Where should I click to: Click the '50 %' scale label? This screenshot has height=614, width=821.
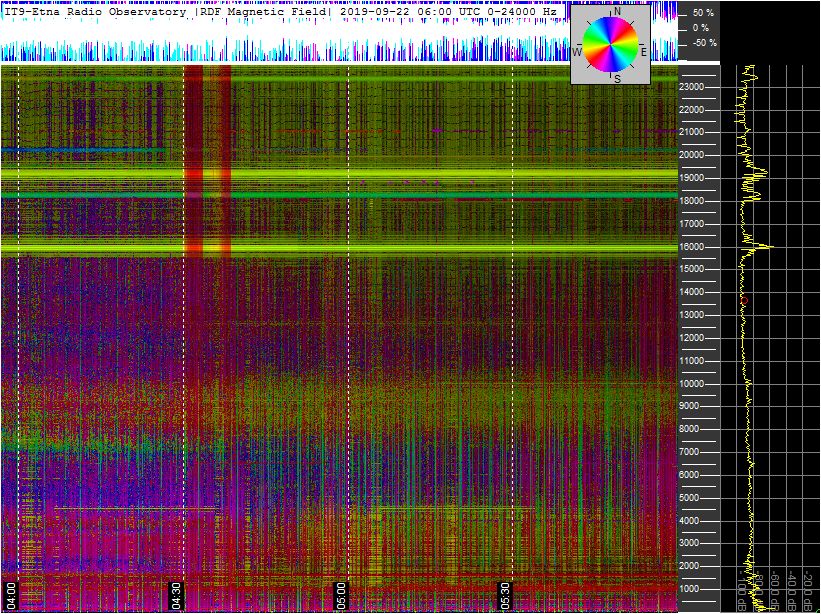click(x=703, y=13)
